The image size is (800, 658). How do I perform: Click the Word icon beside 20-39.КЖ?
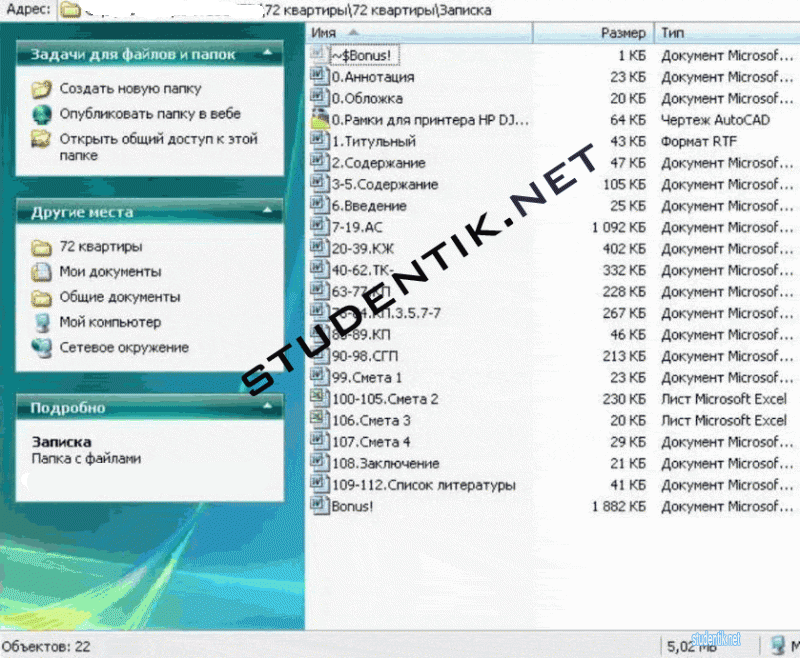320,247
